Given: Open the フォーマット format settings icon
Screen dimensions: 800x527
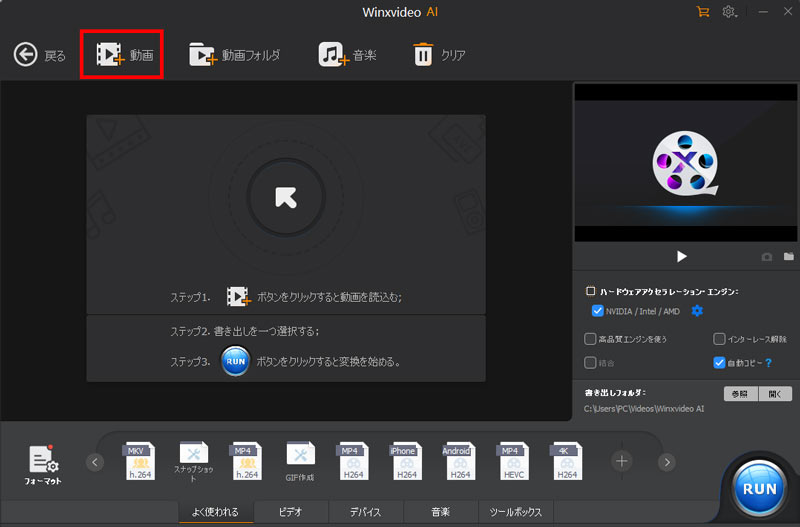Looking at the screenshot, I should [x=43, y=460].
